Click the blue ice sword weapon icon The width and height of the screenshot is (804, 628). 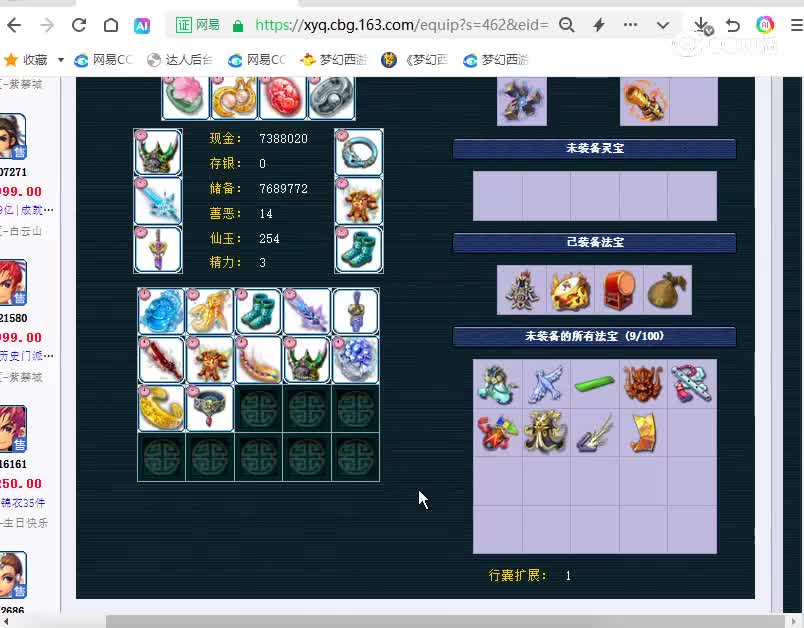coord(158,203)
